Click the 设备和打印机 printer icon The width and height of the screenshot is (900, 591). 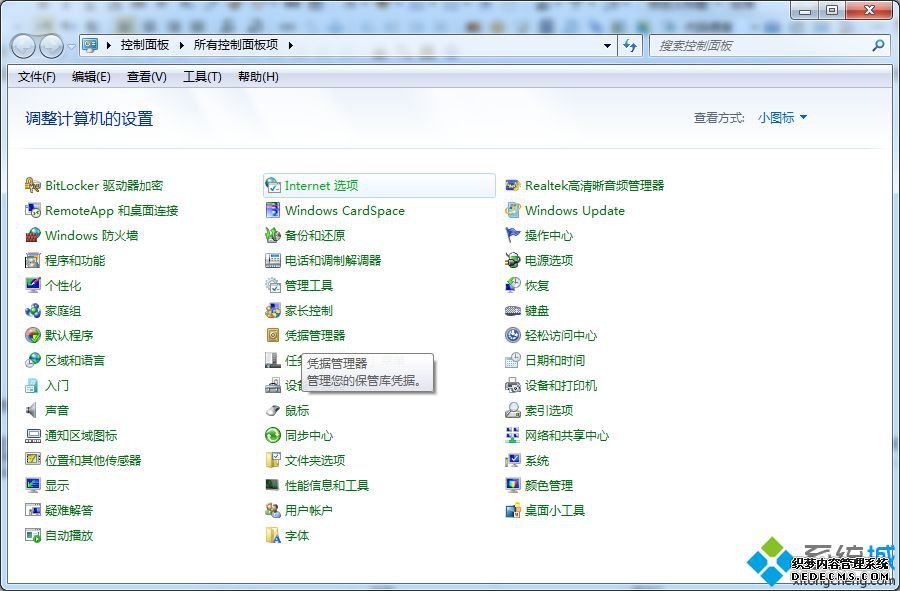[x=513, y=386]
